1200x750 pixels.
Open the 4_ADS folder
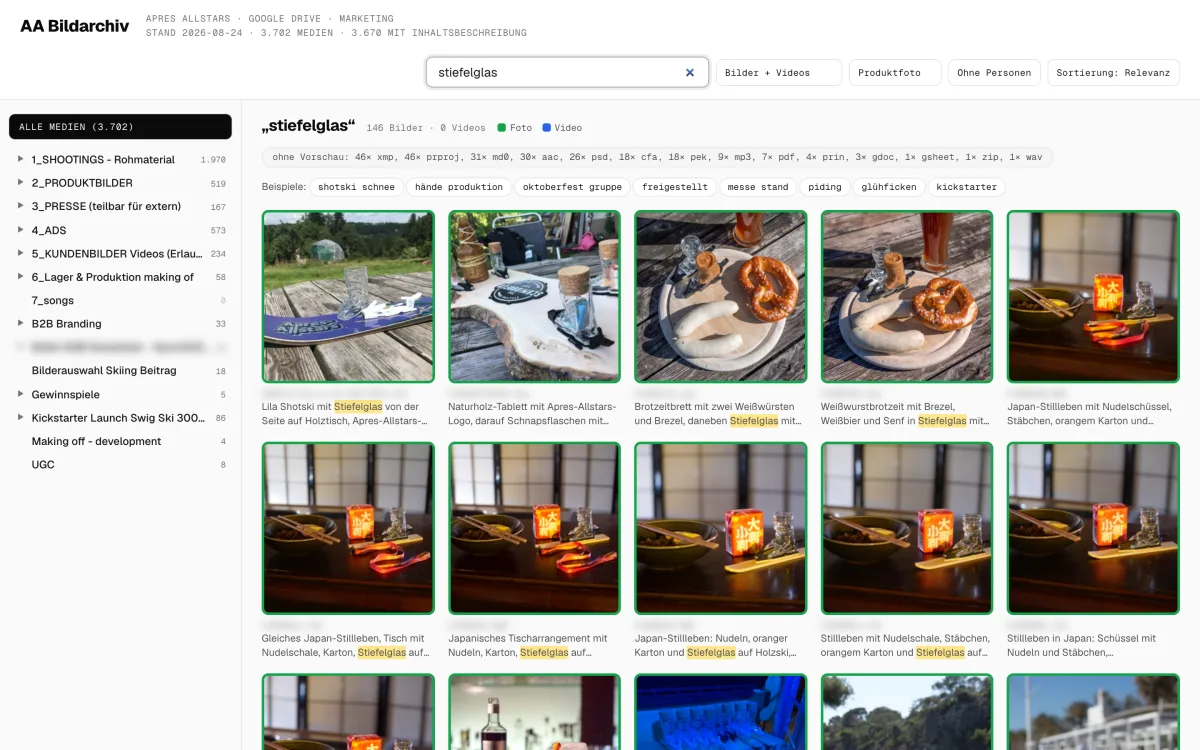[x=49, y=230]
